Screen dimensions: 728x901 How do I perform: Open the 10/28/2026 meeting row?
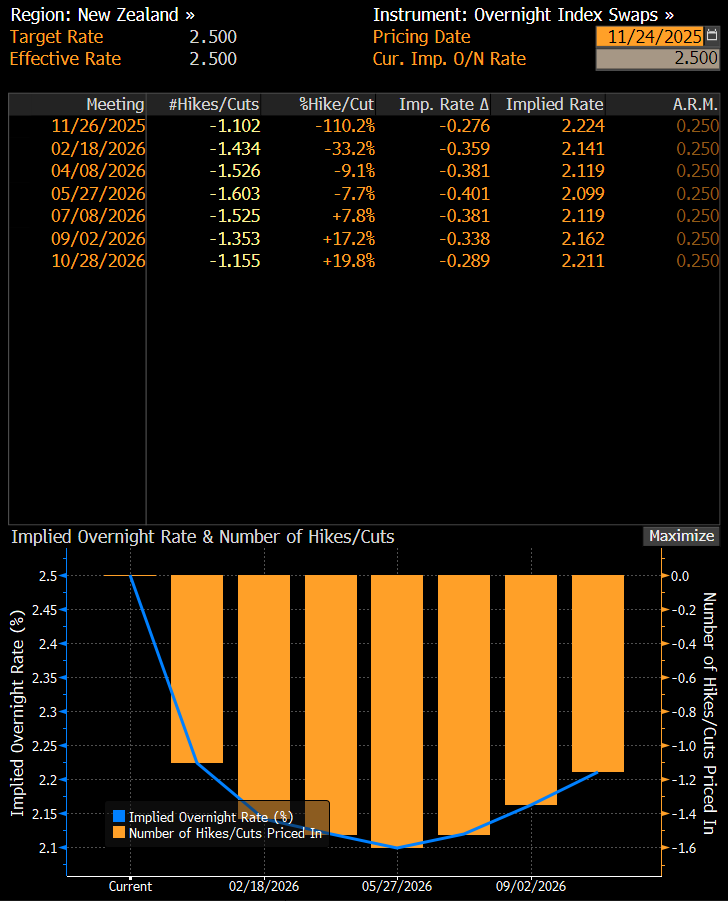coord(99,260)
